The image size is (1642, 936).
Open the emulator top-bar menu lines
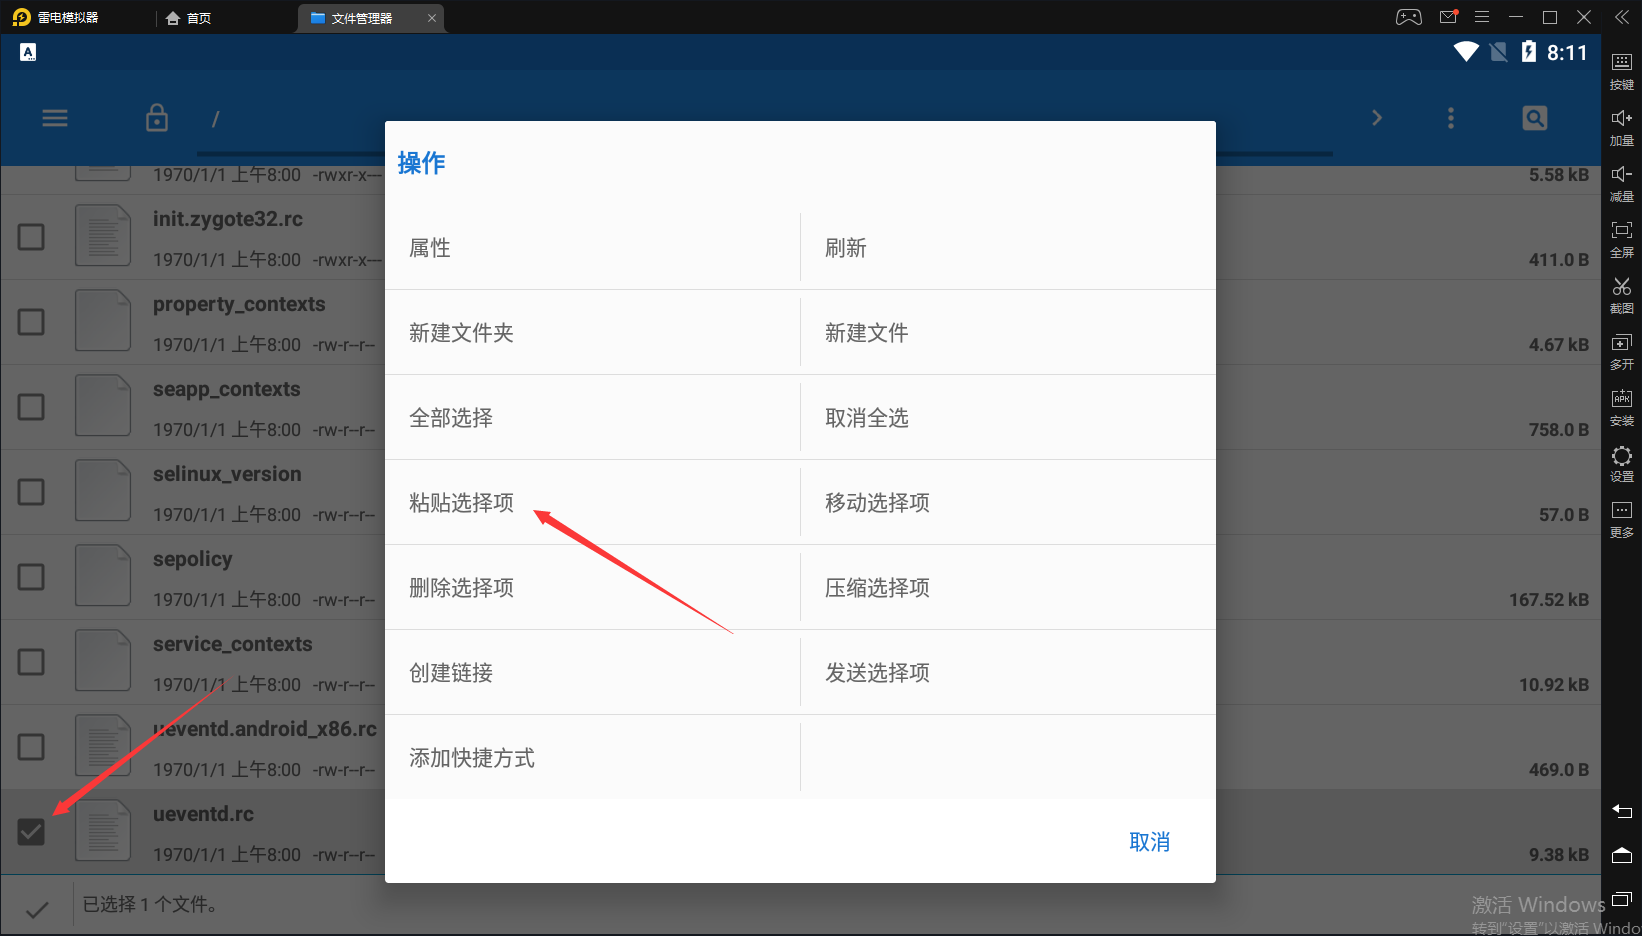(x=1482, y=17)
